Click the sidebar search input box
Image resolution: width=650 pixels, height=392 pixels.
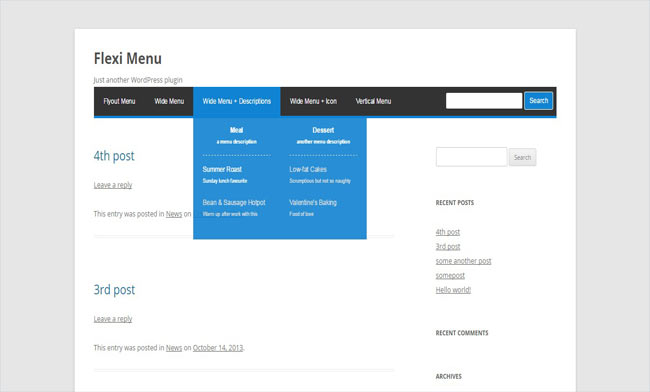(x=471, y=157)
